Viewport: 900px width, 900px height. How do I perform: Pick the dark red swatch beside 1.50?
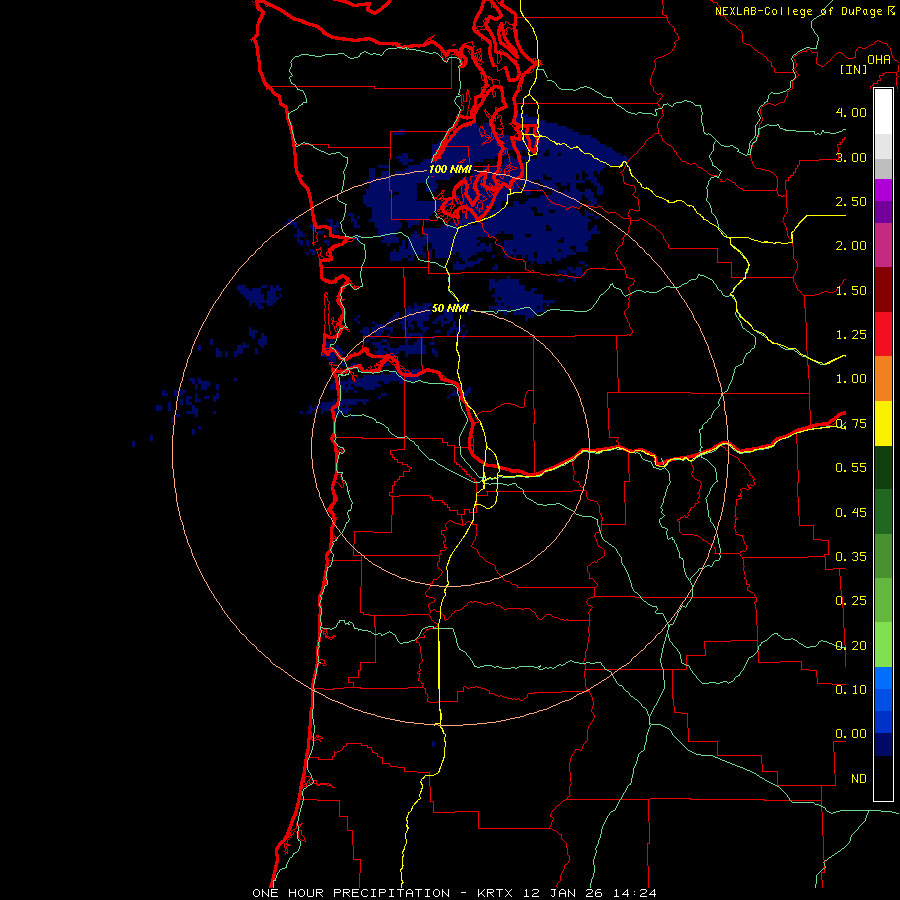click(x=883, y=290)
